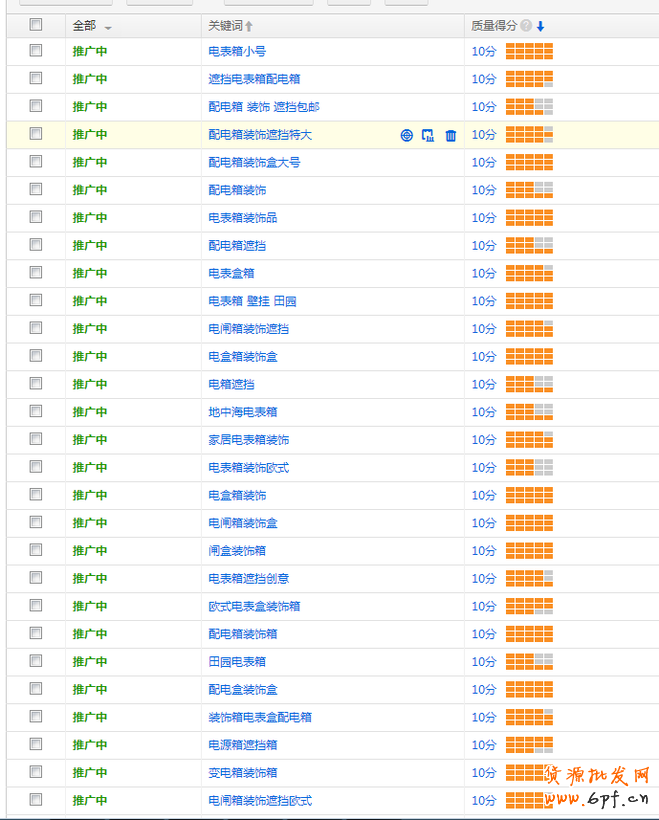Open the keyword link 遮挡电表箱配电箱
The image size is (659, 820).
(x=254, y=79)
